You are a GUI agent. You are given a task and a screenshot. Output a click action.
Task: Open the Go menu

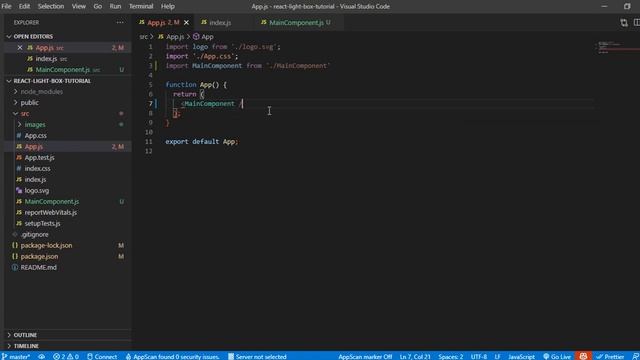pos(98,6)
